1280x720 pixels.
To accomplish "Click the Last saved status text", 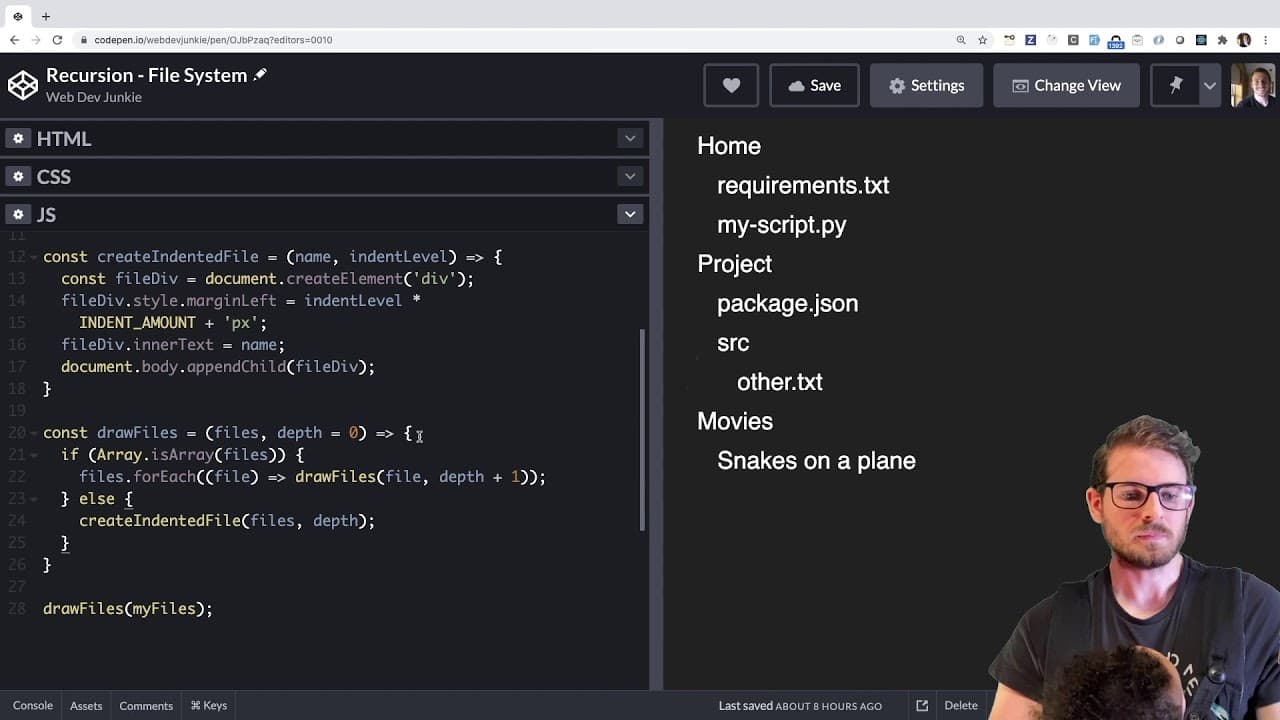I will point(800,705).
